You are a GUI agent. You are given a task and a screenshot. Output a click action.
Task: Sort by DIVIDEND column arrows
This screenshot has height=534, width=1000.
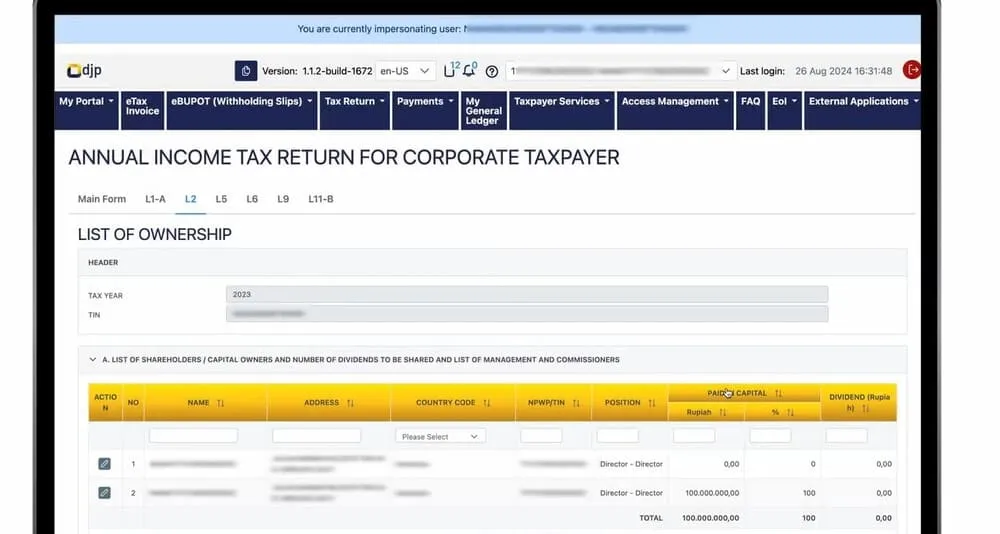865,408
